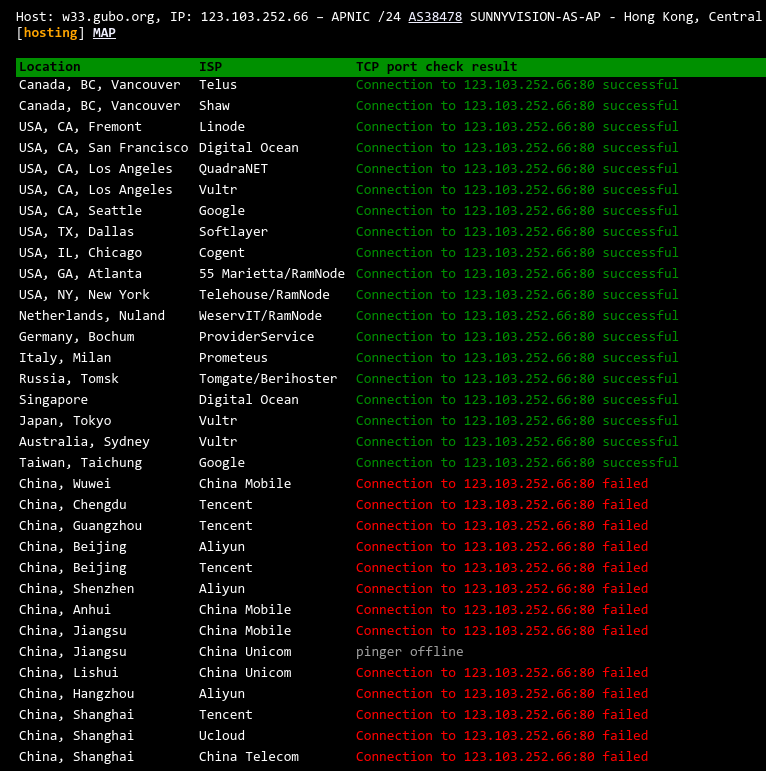Click 'USA, TX, Dallas' location
Image resolution: width=766 pixels, height=771 pixels.
pyautogui.click(x=76, y=232)
